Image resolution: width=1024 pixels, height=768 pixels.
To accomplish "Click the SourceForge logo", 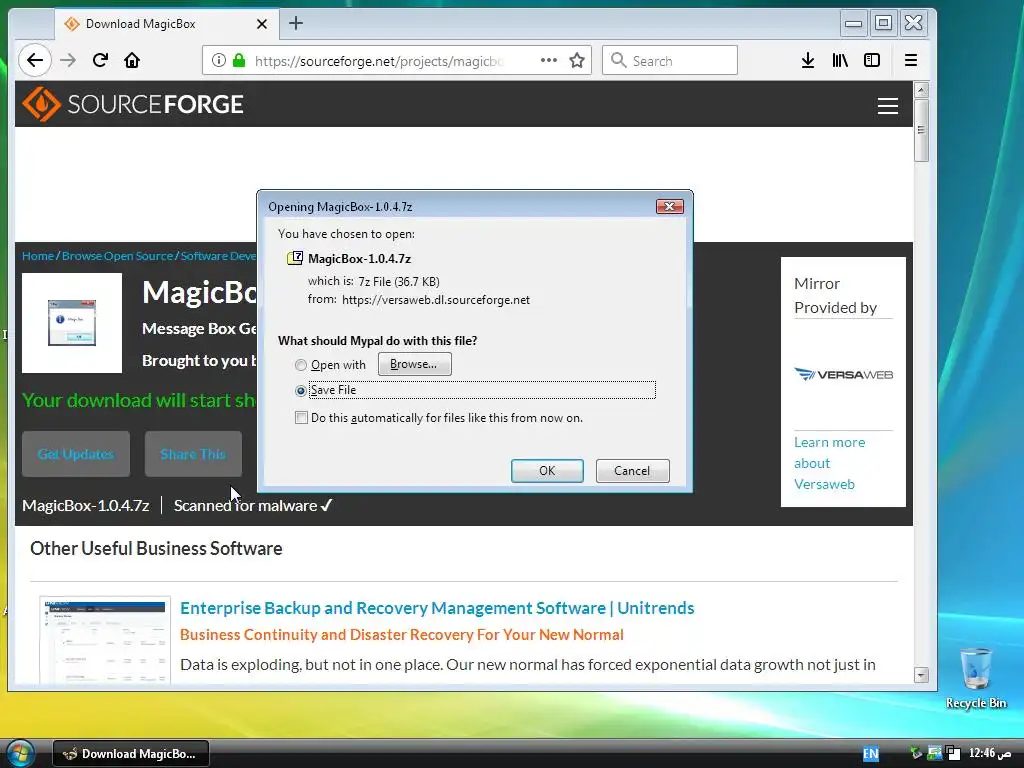I will [133, 104].
